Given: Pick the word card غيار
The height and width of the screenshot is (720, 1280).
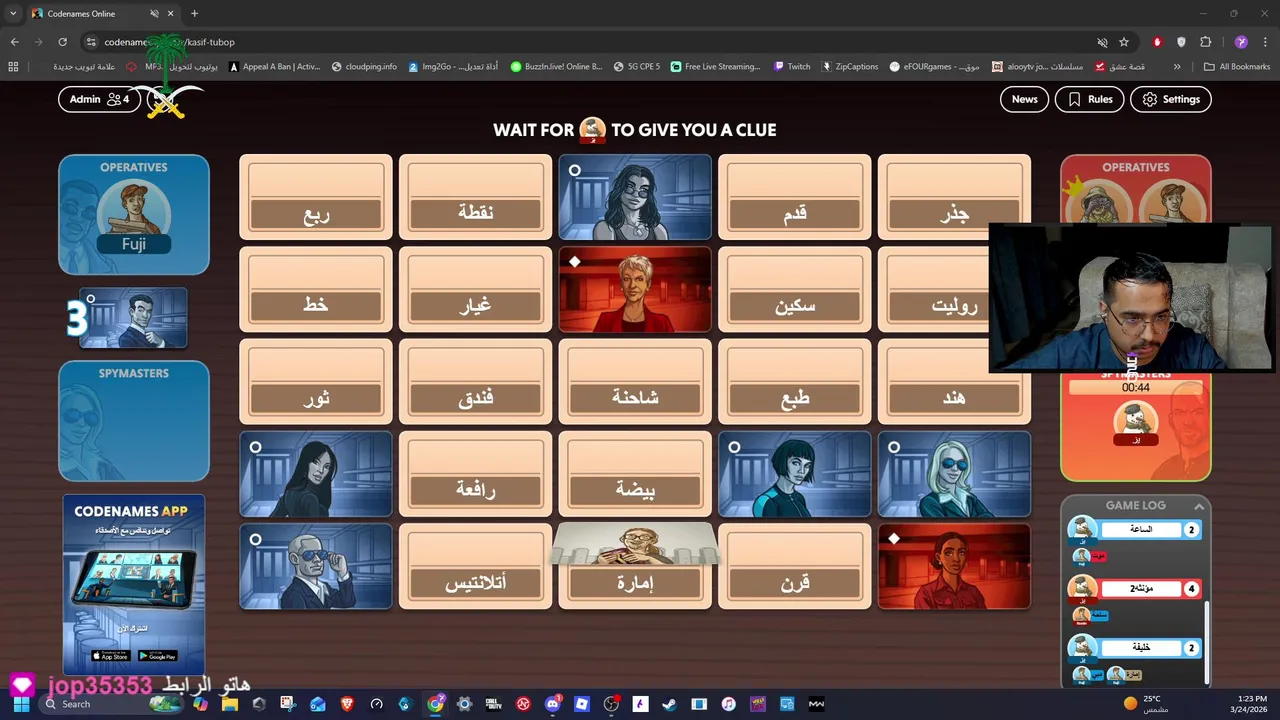Looking at the screenshot, I should pyautogui.click(x=475, y=289).
